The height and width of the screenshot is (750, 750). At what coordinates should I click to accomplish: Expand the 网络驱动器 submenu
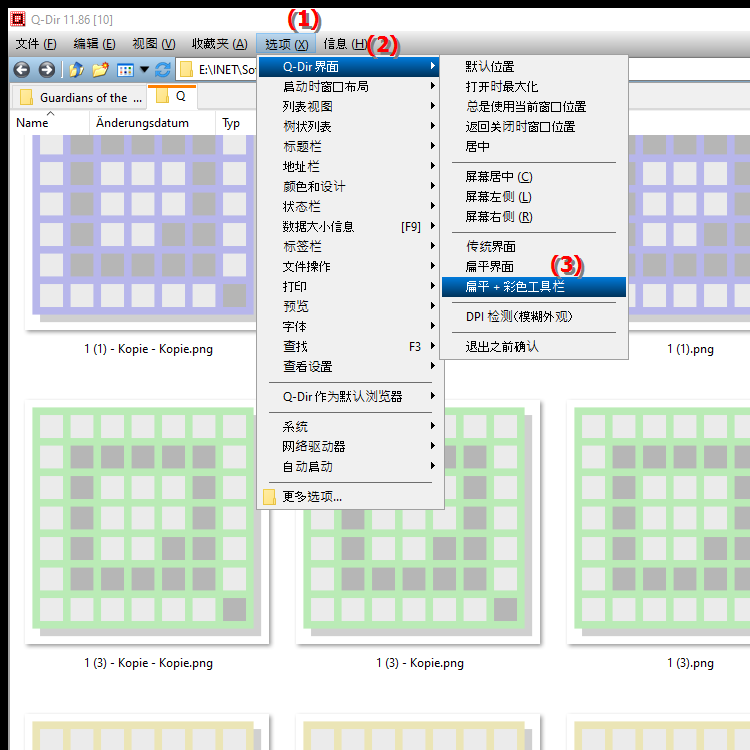click(349, 447)
